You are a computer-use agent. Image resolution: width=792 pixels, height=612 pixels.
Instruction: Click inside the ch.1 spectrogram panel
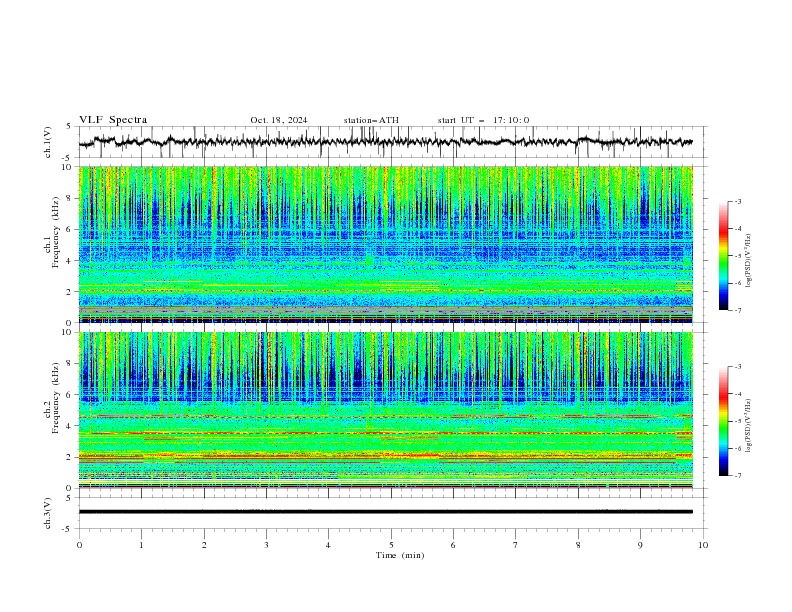tap(386, 244)
